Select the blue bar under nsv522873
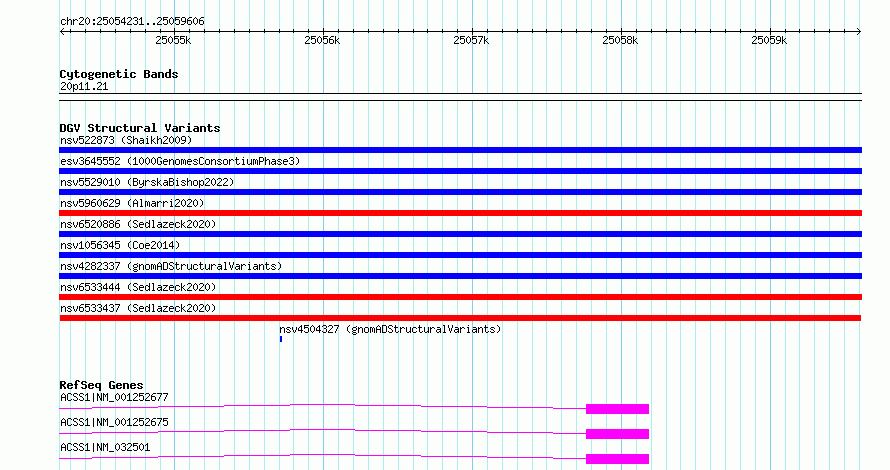The image size is (890, 470). click(x=460, y=150)
